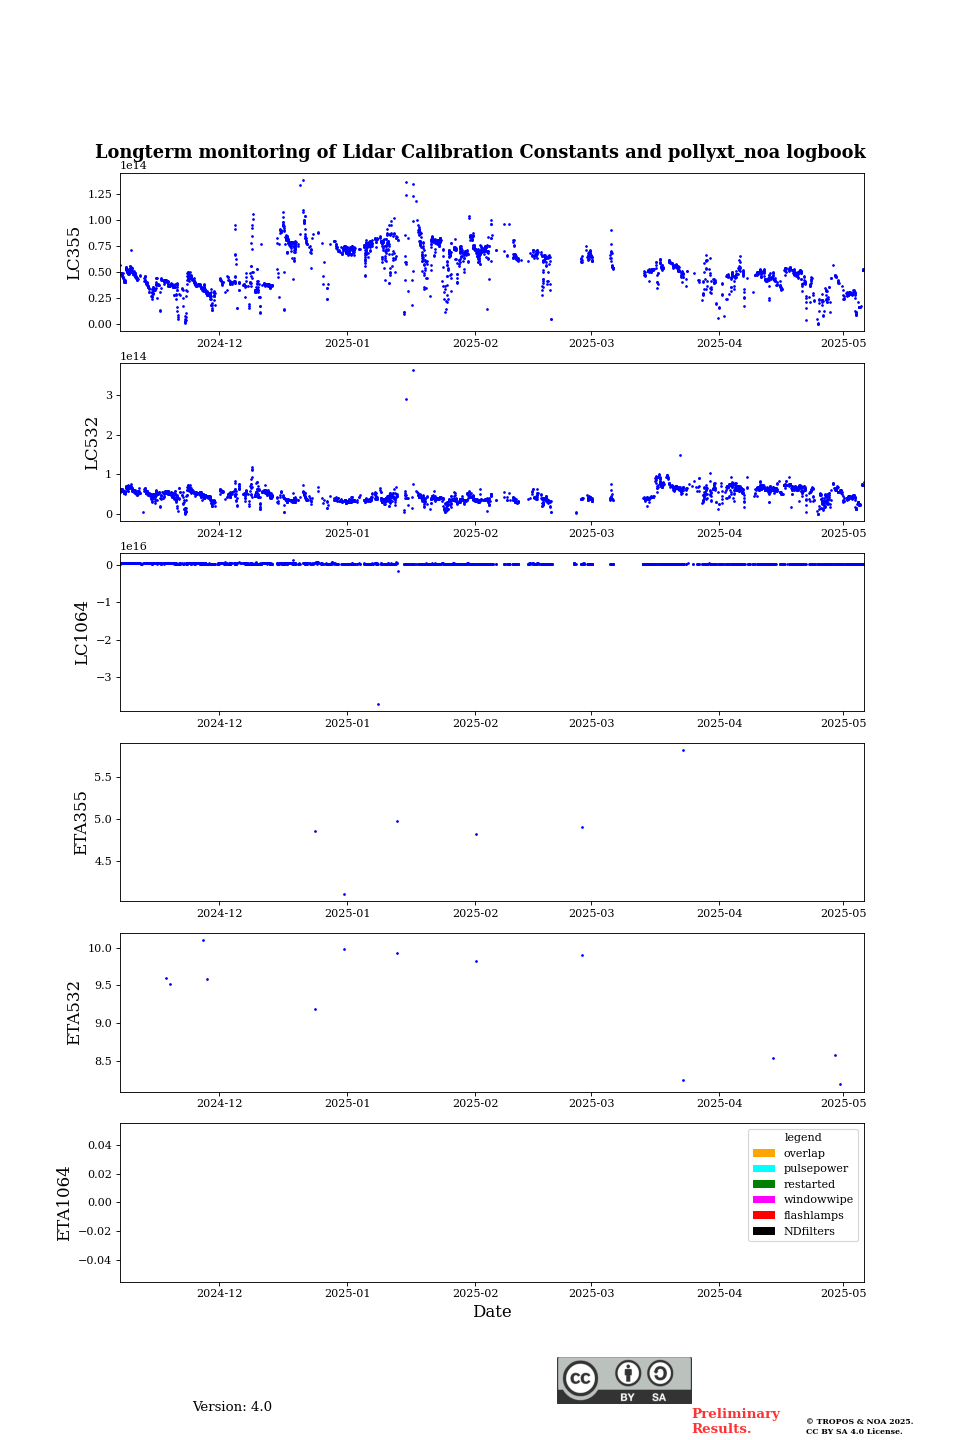Select the green restarted legend swatch
960x1440 pixels.
coord(764,1184)
